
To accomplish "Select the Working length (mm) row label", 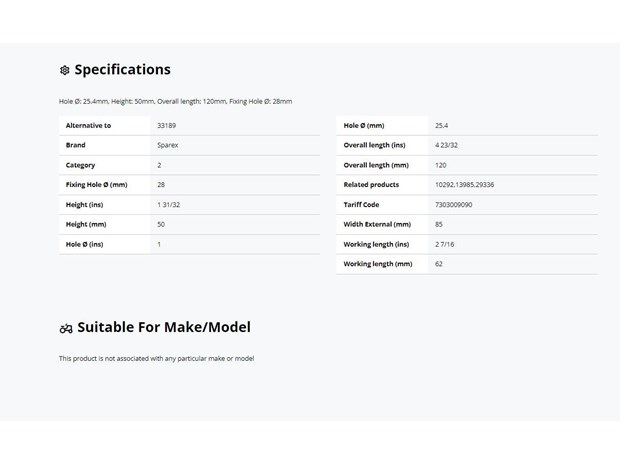I will coord(378,264).
